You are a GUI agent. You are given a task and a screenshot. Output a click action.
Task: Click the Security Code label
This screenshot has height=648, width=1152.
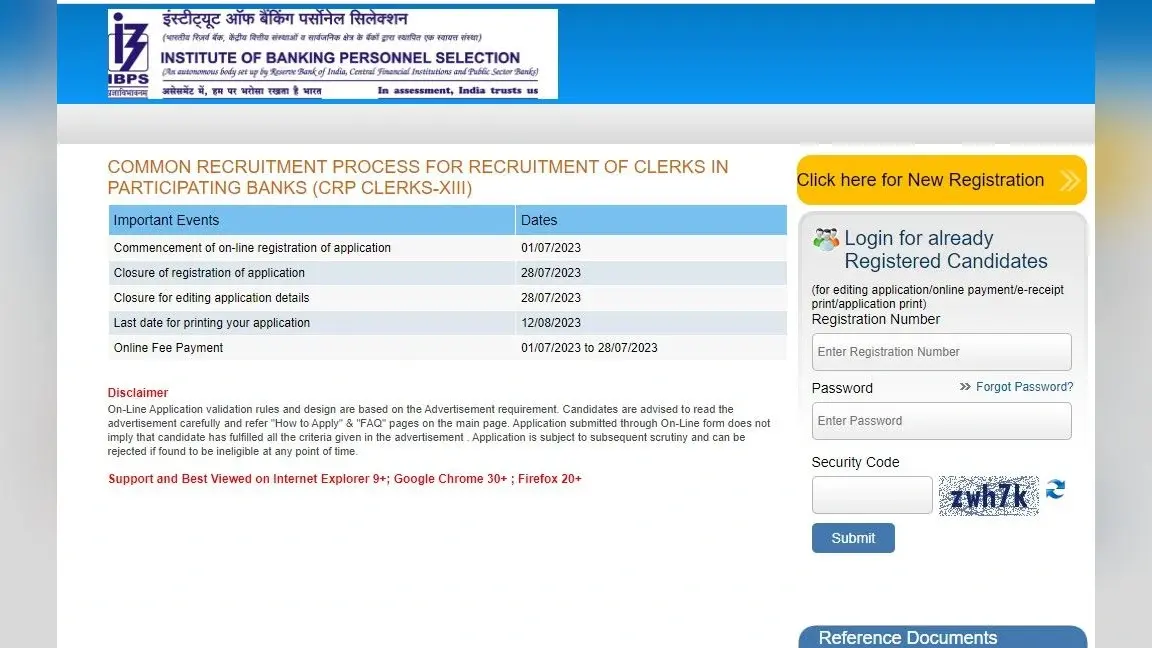[x=855, y=462]
